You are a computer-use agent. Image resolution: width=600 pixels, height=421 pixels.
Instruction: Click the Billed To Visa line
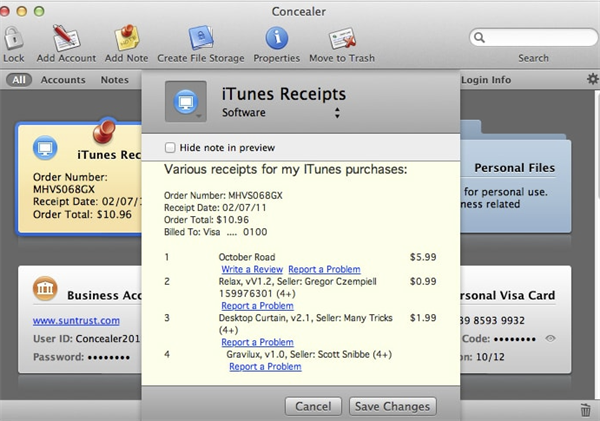click(215, 232)
